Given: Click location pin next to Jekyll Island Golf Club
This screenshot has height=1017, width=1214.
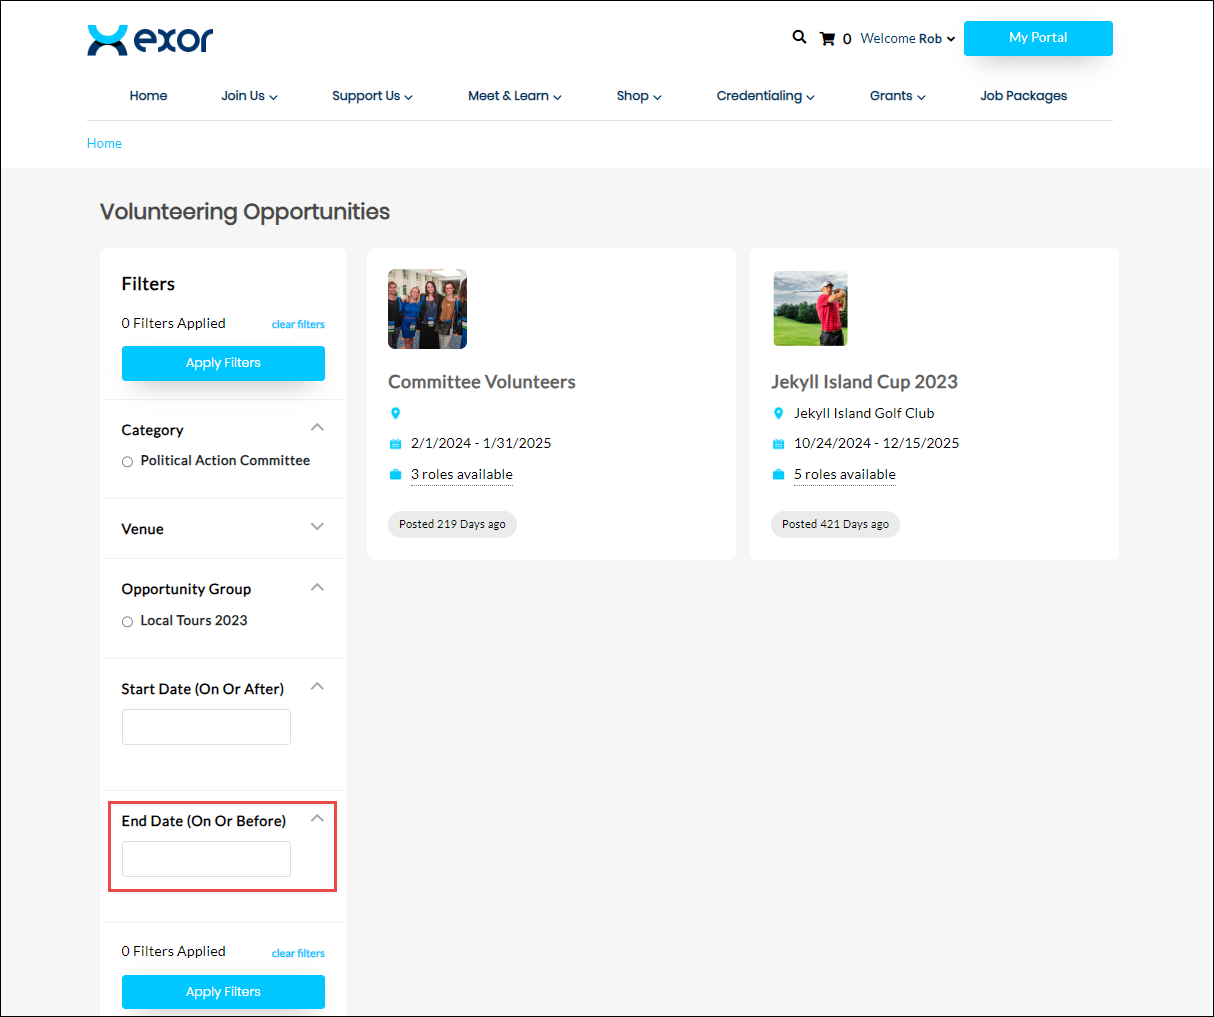Looking at the screenshot, I should [x=778, y=413].
